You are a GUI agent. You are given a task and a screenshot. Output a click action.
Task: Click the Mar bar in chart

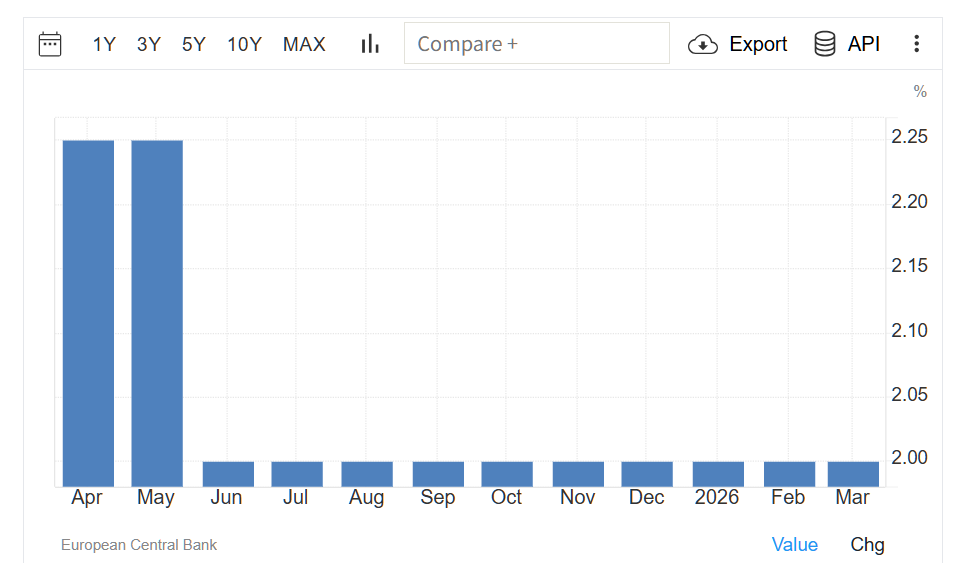coord(853,474)
